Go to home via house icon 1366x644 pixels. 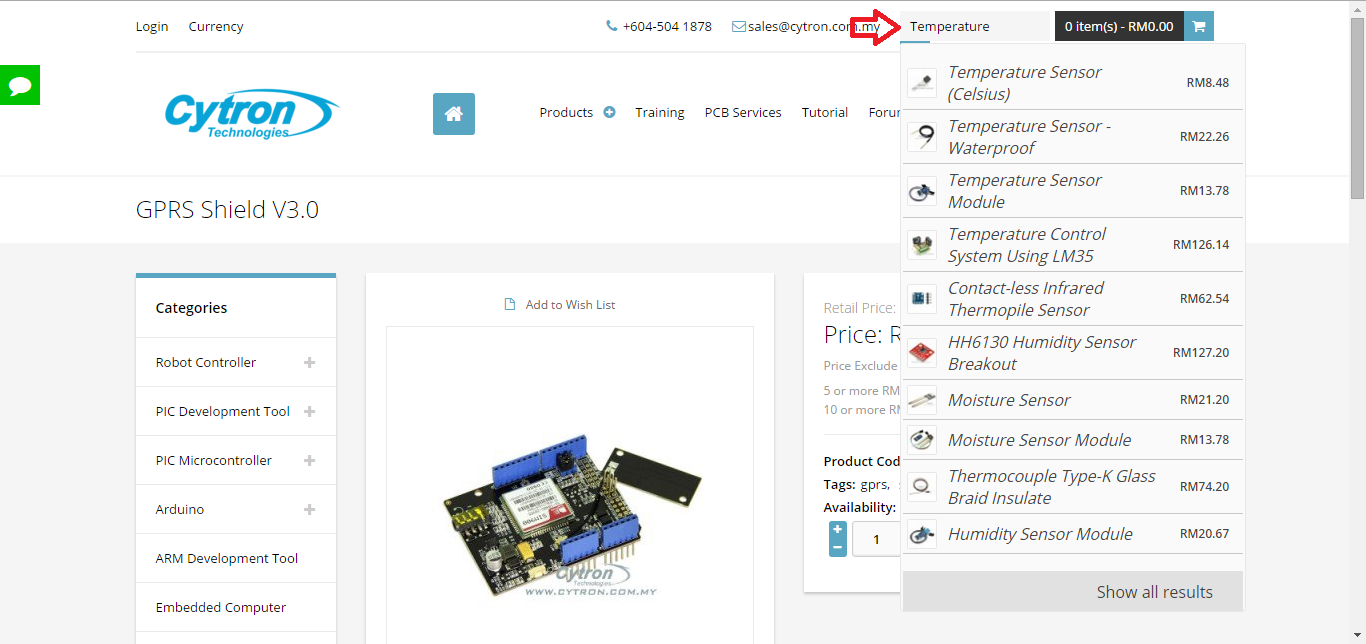click(x=454, y=114)
